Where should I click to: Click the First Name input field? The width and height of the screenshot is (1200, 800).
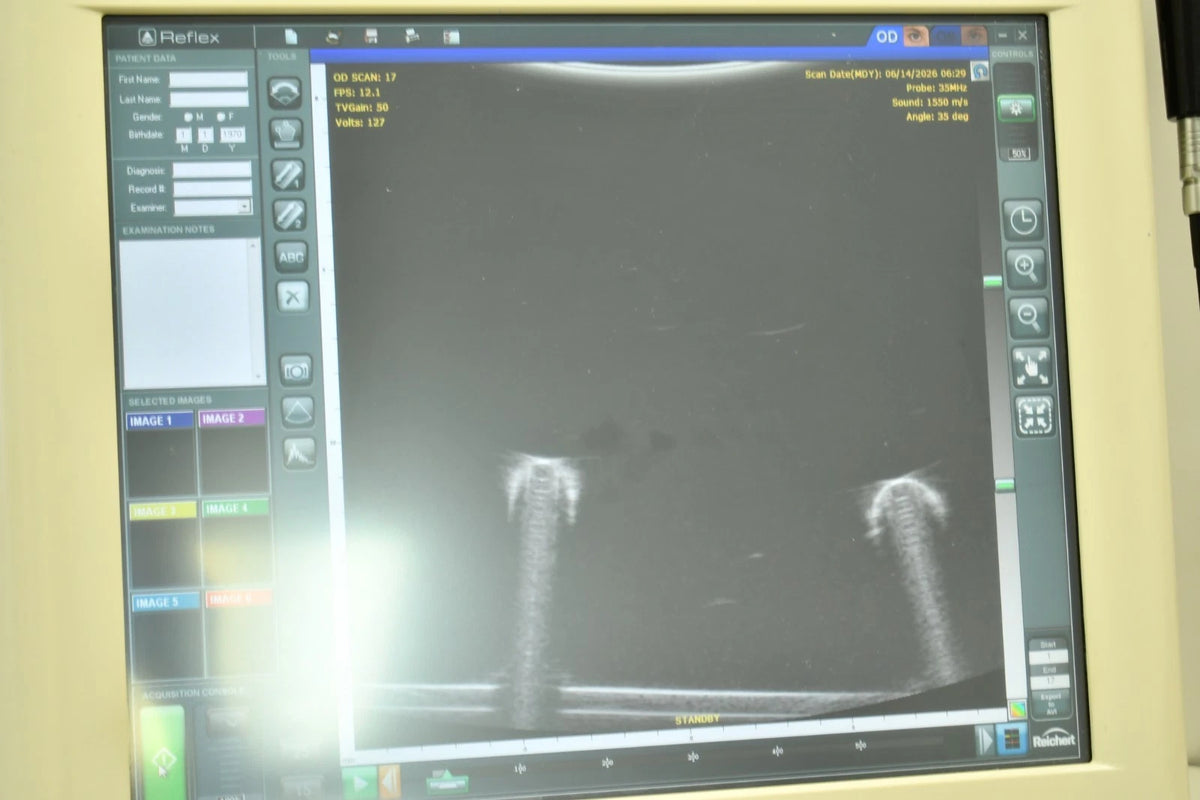(208, 79)
